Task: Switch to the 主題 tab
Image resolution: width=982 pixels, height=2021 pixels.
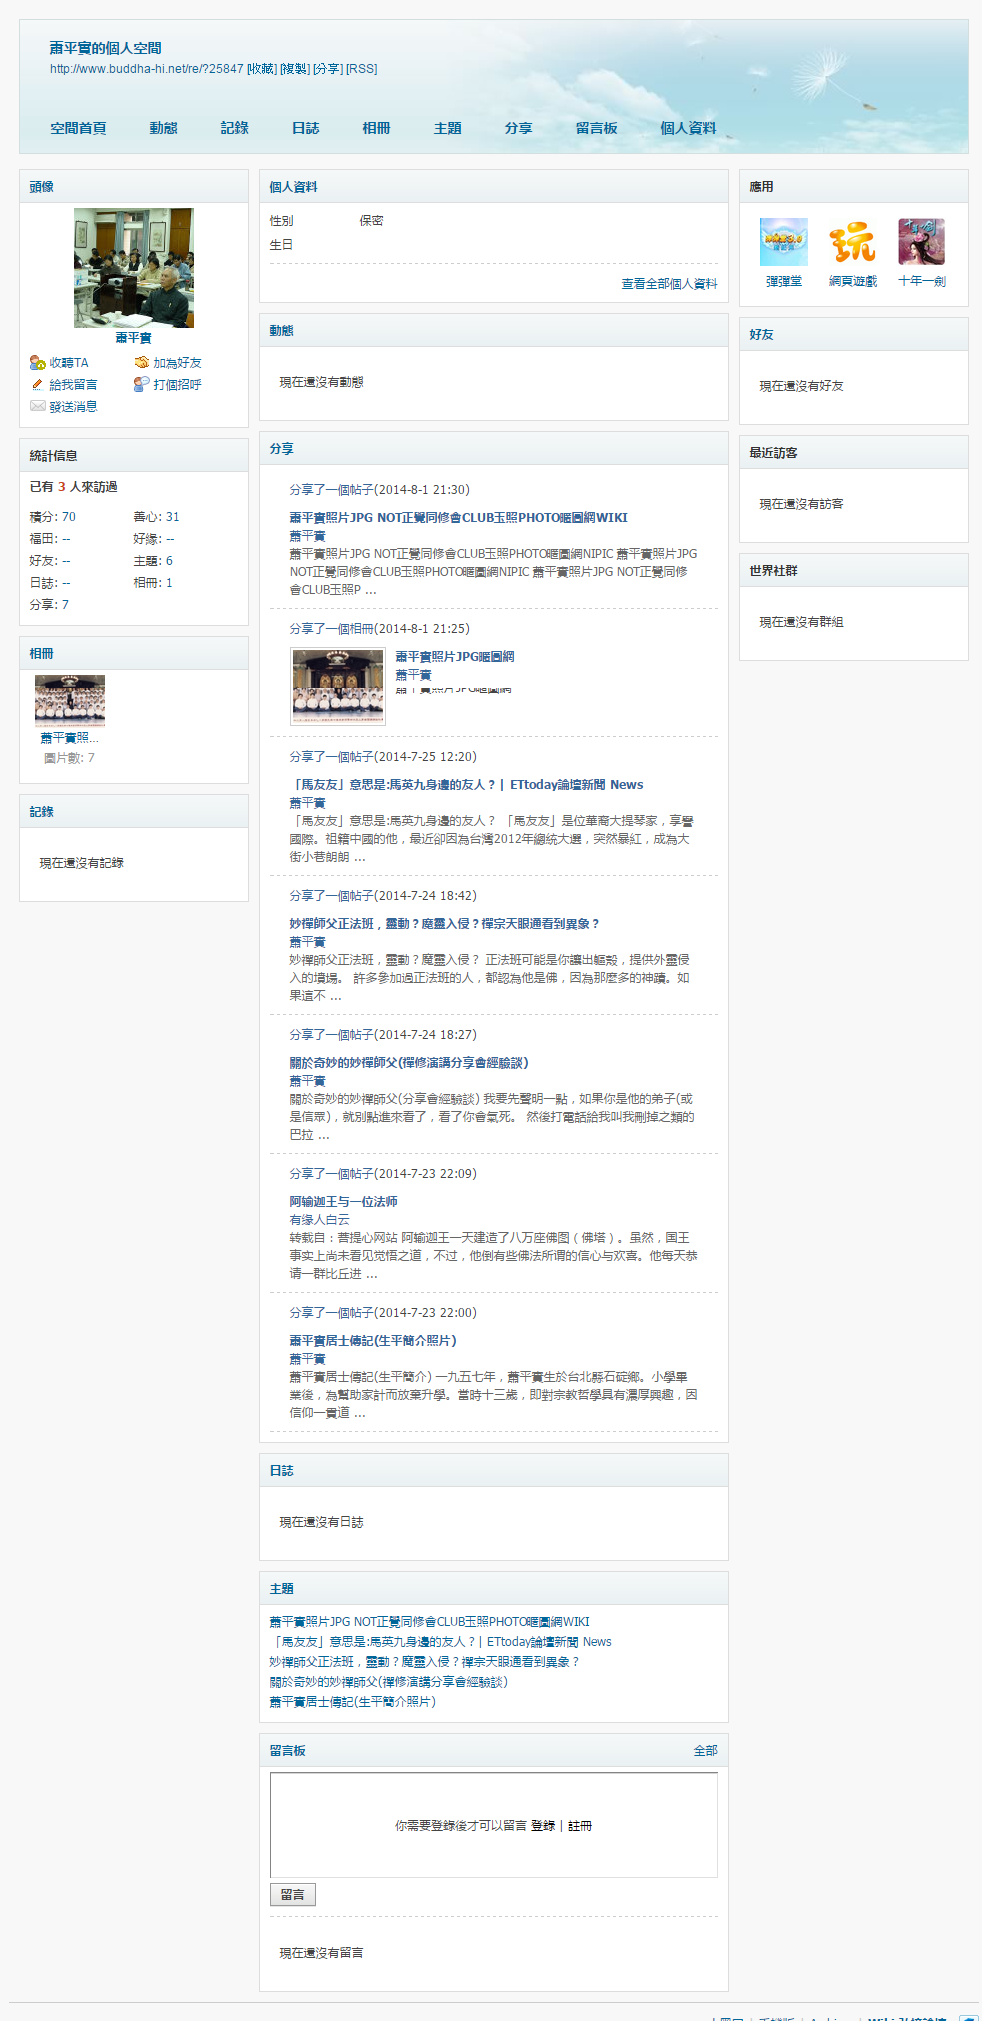Action: point(447,128)
